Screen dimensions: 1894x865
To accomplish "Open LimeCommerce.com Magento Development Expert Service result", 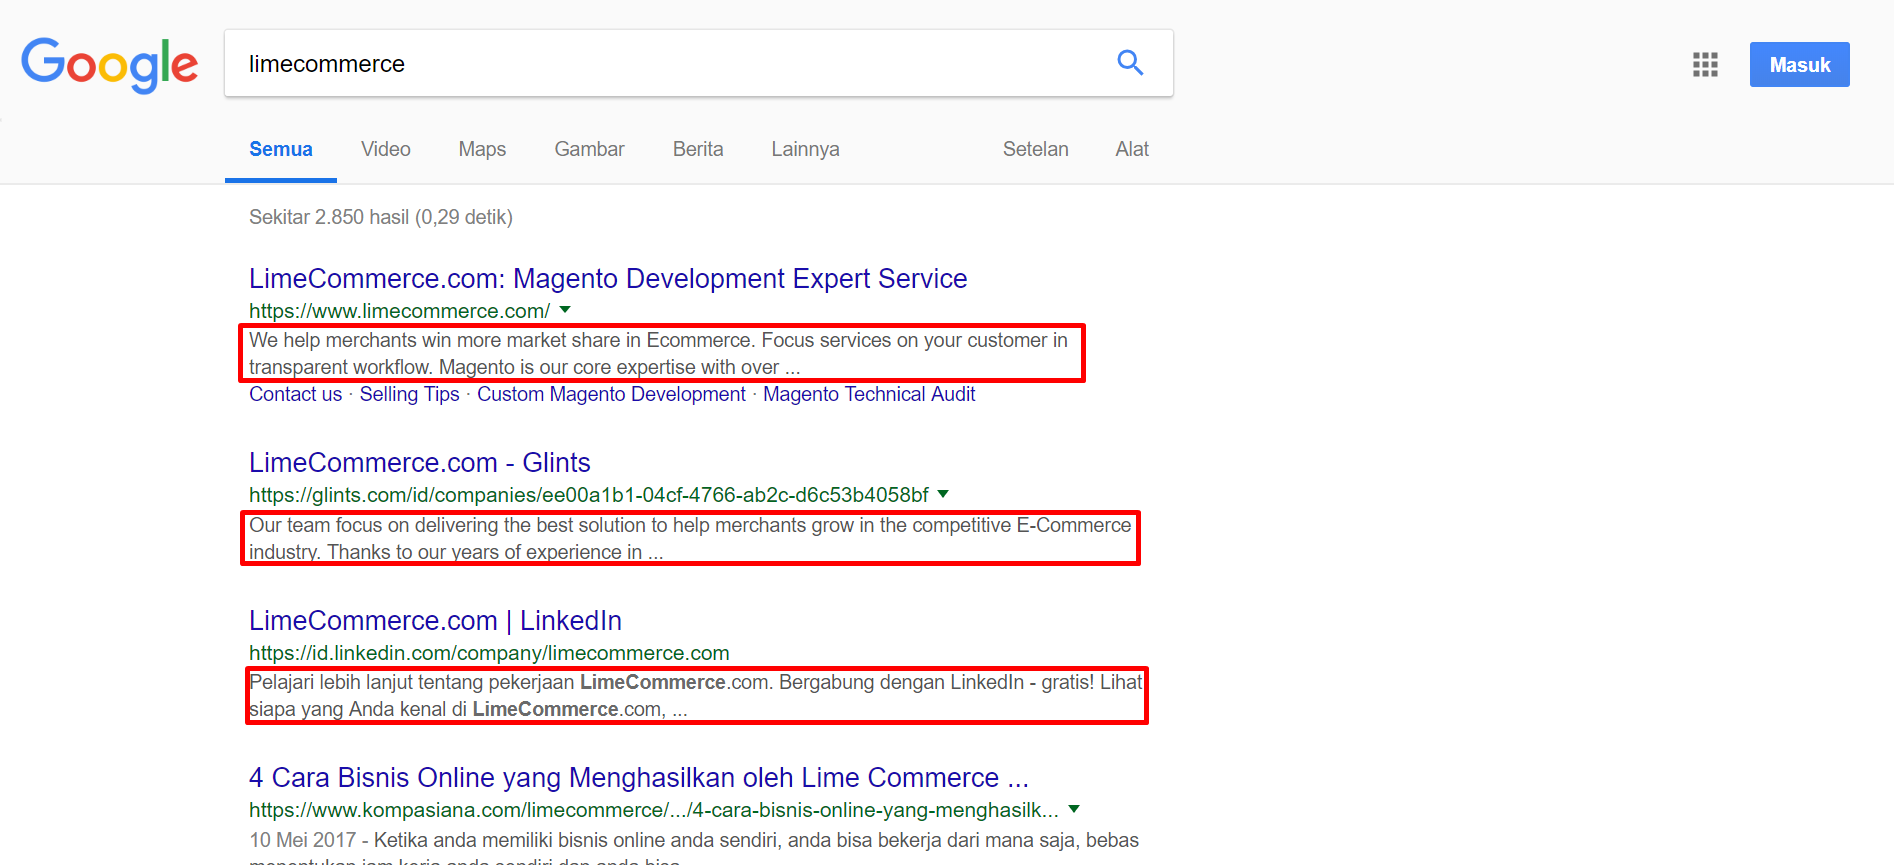I will pyautogui.click(x=608, y=278).
